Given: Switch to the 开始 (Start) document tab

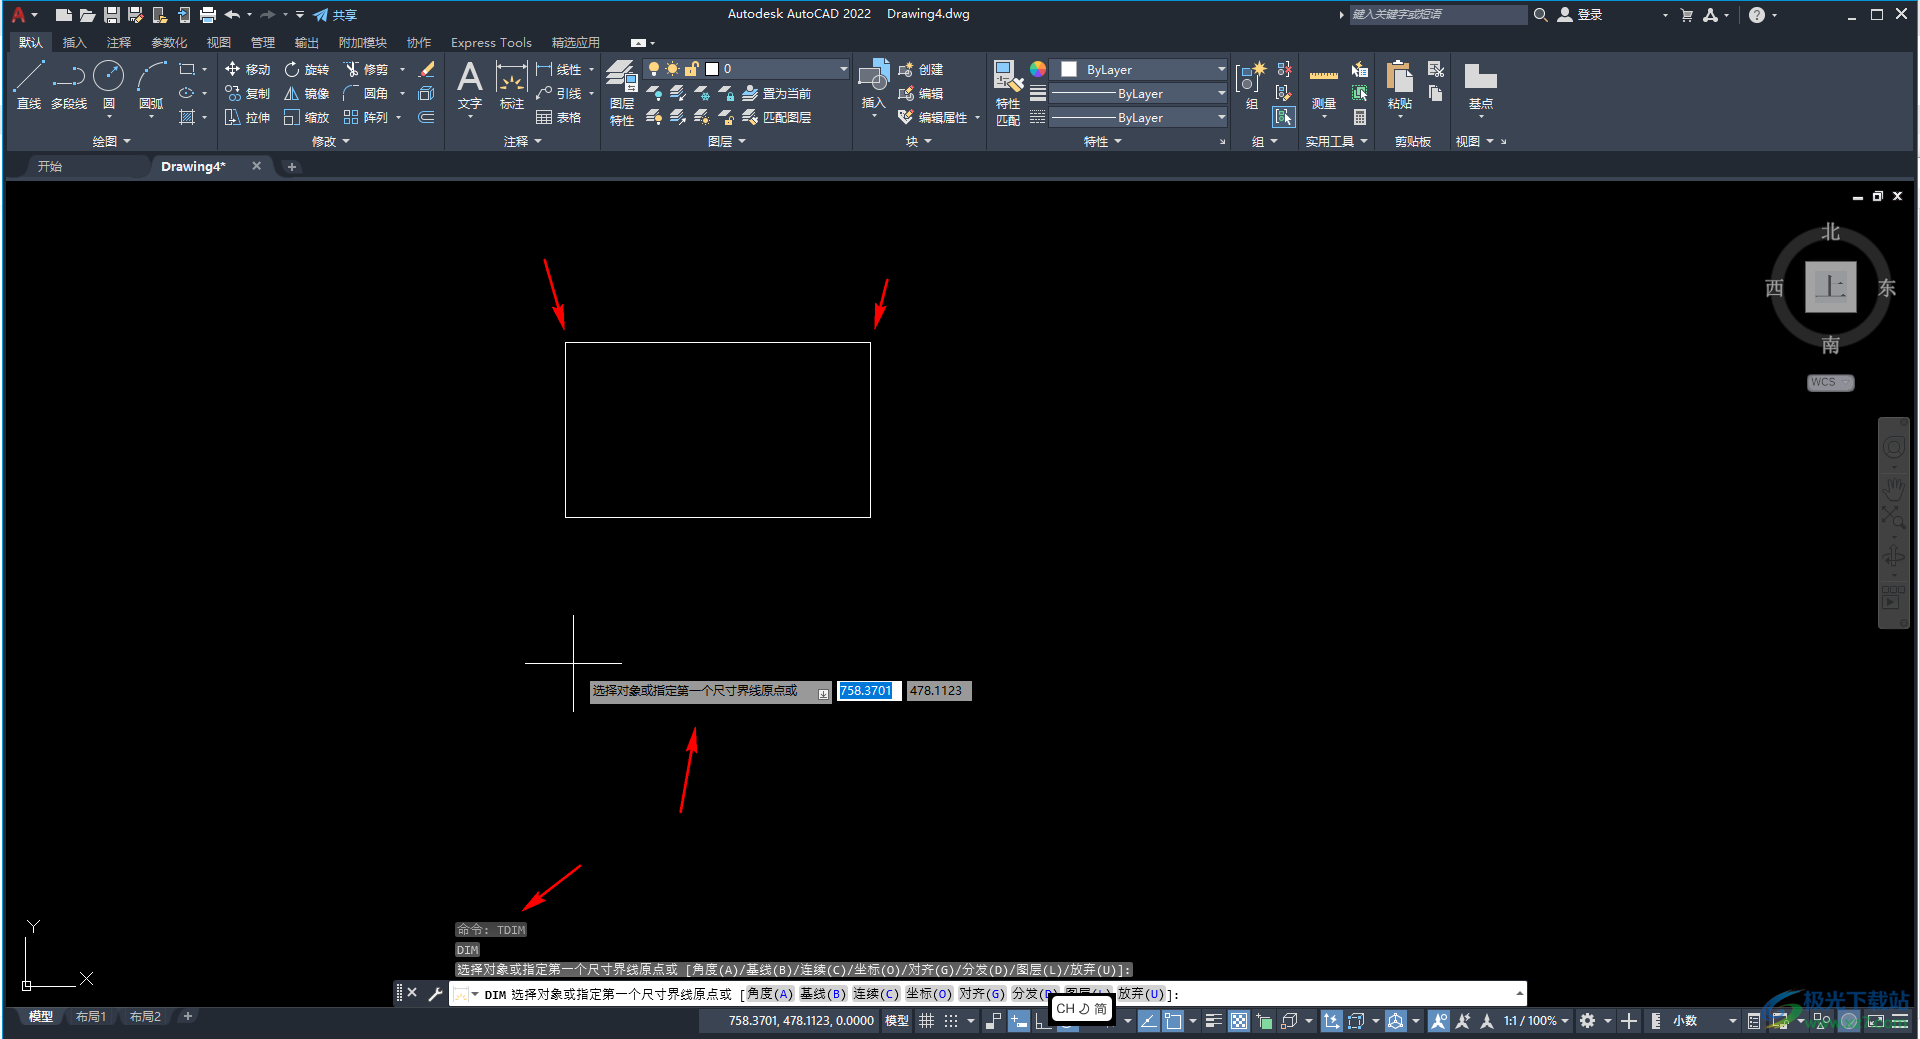Looking at the screenshot, I should click(x=50, y=166).
